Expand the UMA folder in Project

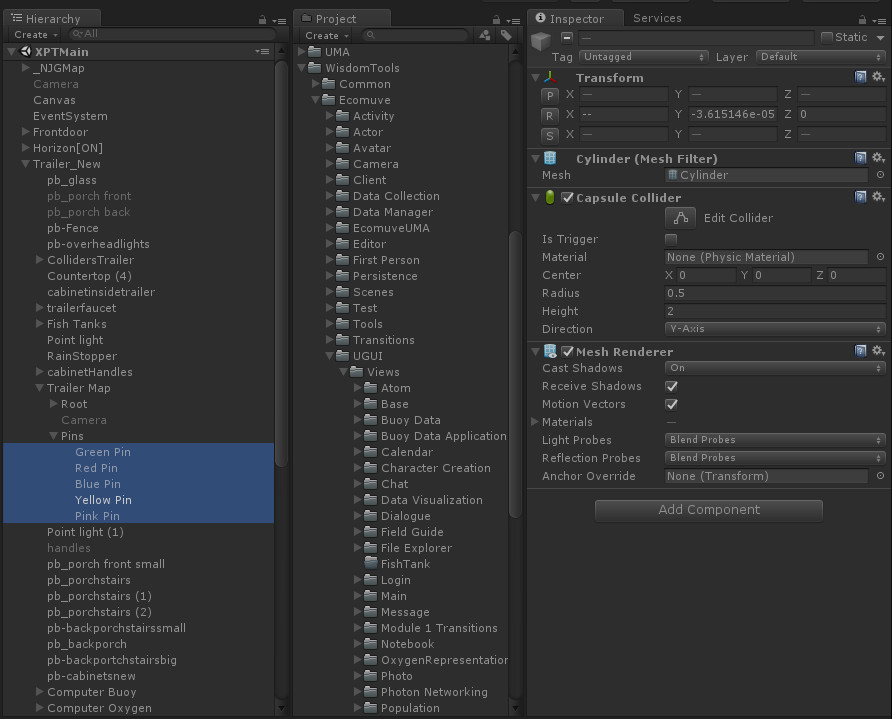pyautogui.click(x=302, y=52)
